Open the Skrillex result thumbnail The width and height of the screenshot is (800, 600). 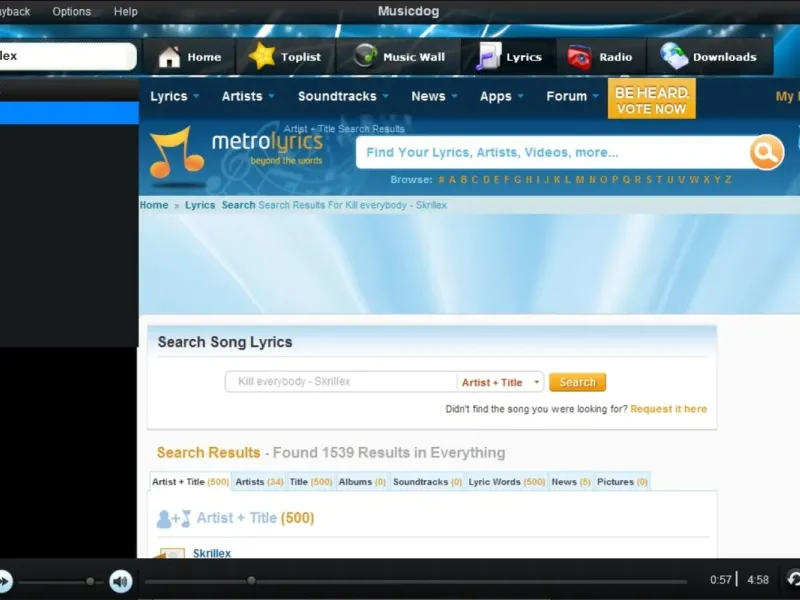(x=172, y=553)
